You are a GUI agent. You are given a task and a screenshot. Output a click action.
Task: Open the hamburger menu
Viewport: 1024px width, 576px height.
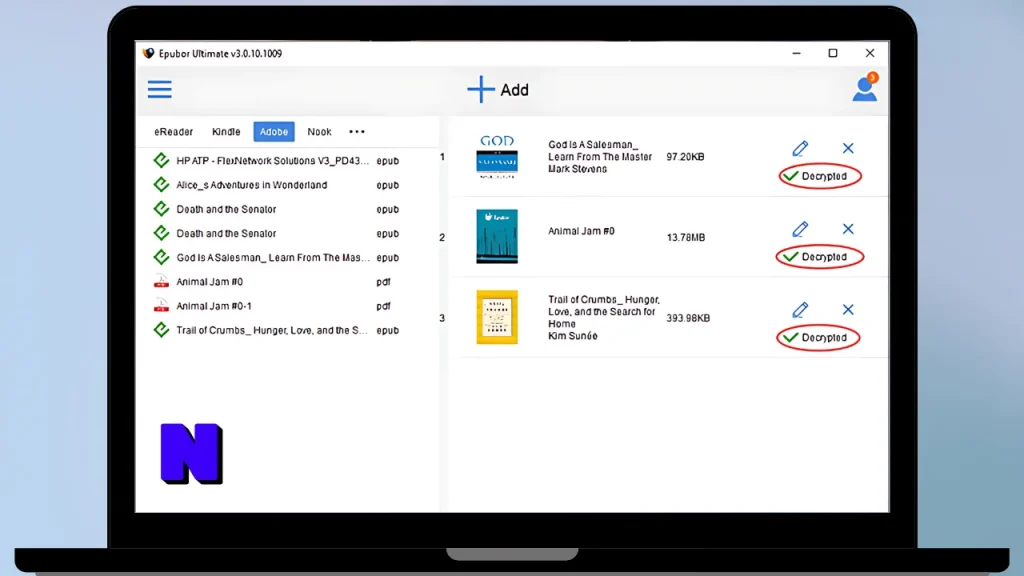point(159,89)
